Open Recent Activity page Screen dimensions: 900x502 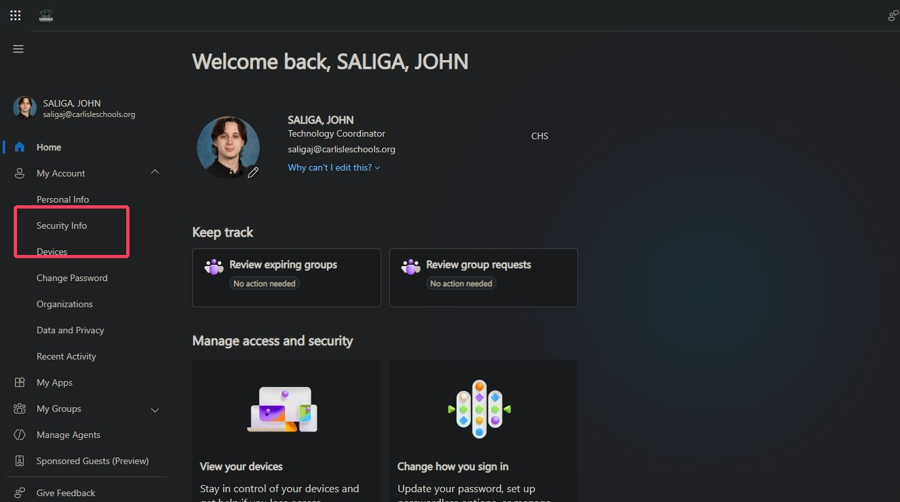66,356
